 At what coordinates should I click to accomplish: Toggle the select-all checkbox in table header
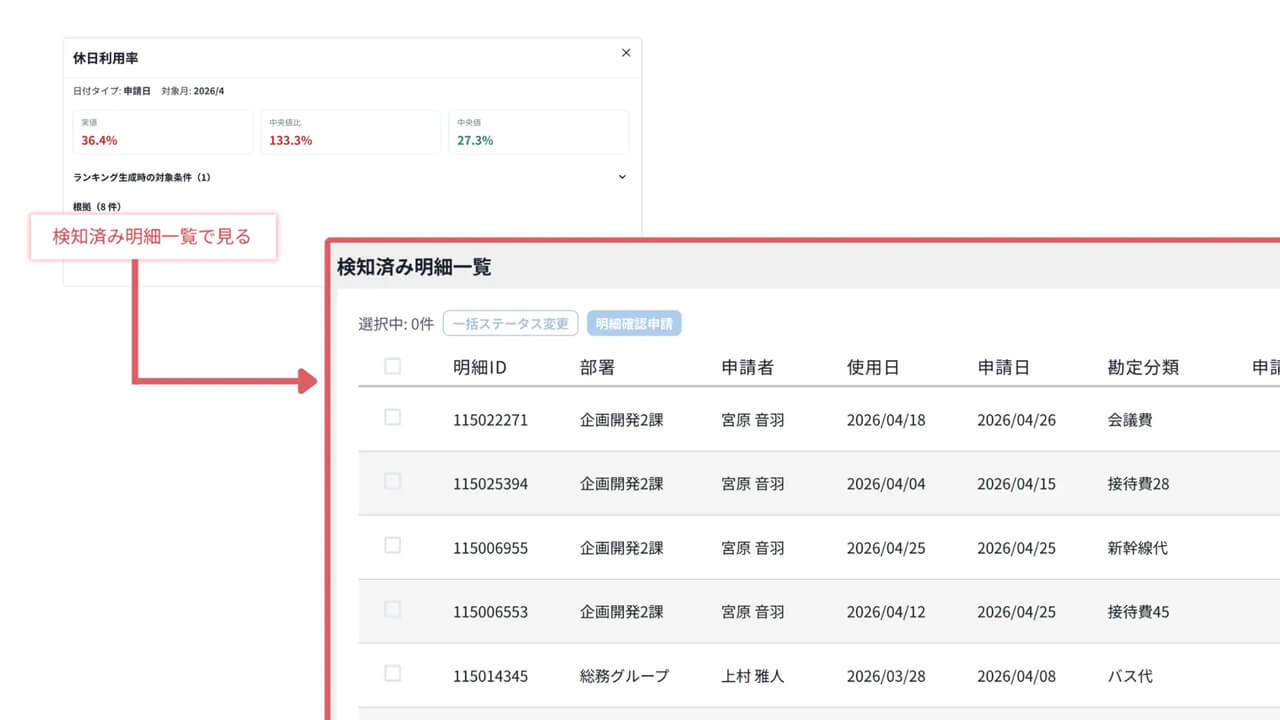click(x=393, y=367)
